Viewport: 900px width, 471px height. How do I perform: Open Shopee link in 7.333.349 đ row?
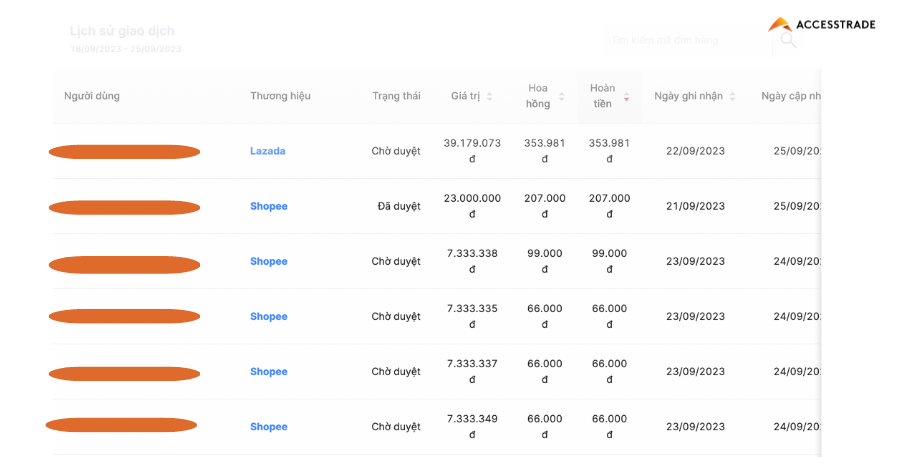[268, 426]
